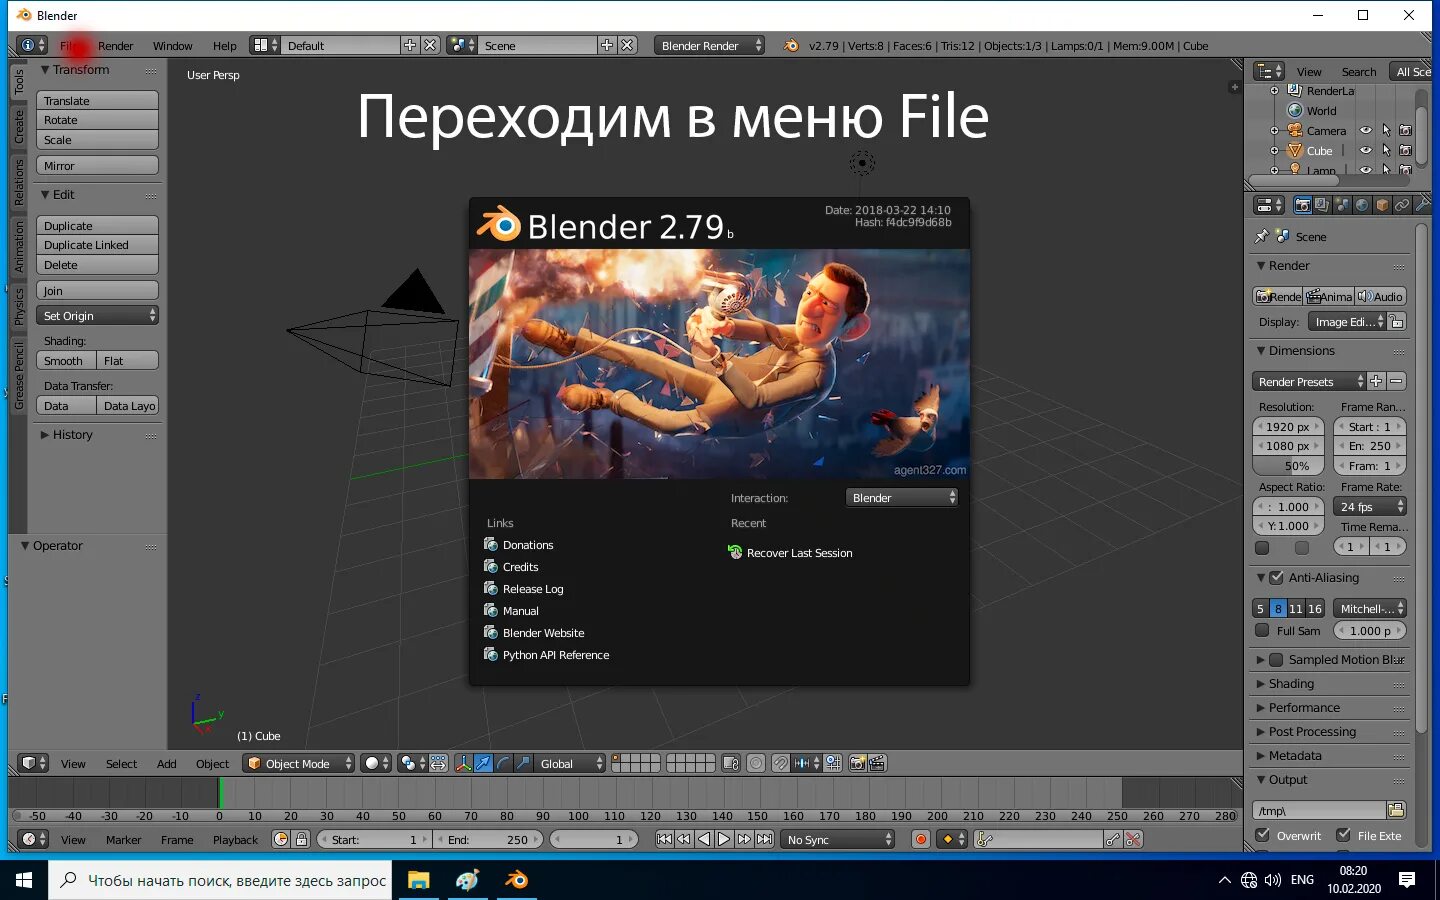The width and height of the screenshot is (1440, 900).
Task: Select the scale manipulator icon
Action: (x=523, y=763)
